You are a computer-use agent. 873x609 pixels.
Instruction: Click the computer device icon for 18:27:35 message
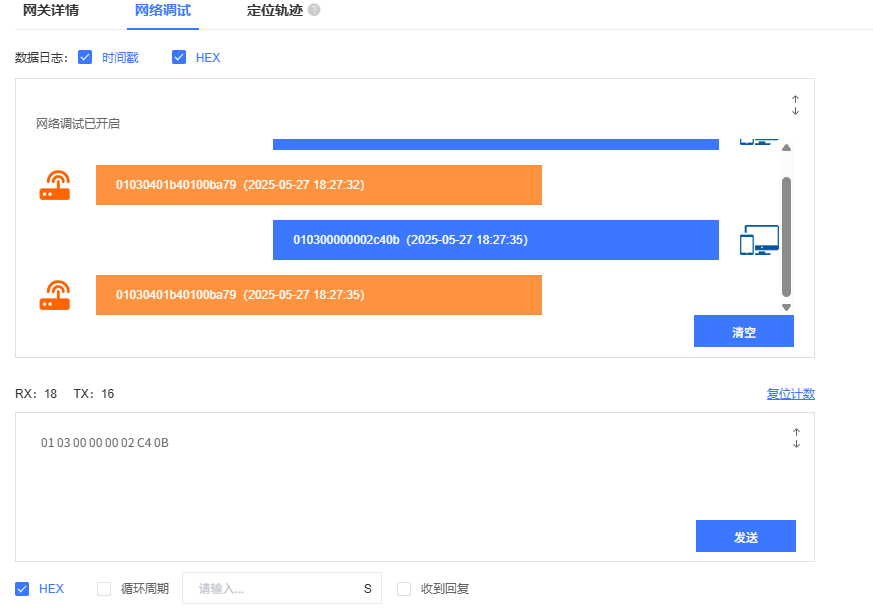click(759, 240)
